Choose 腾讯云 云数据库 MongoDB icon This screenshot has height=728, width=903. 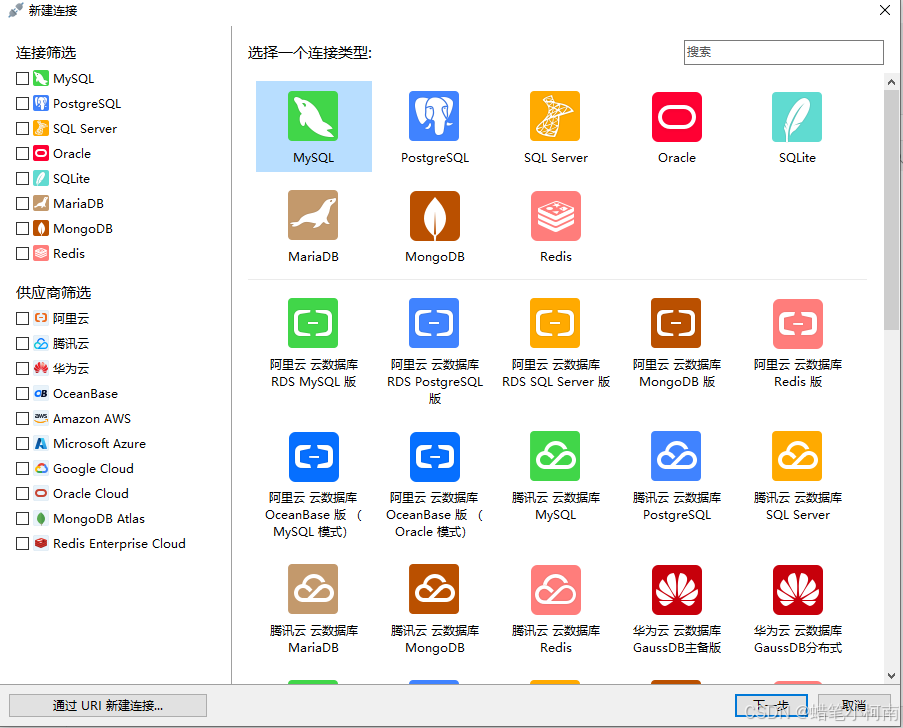[434, 589]
